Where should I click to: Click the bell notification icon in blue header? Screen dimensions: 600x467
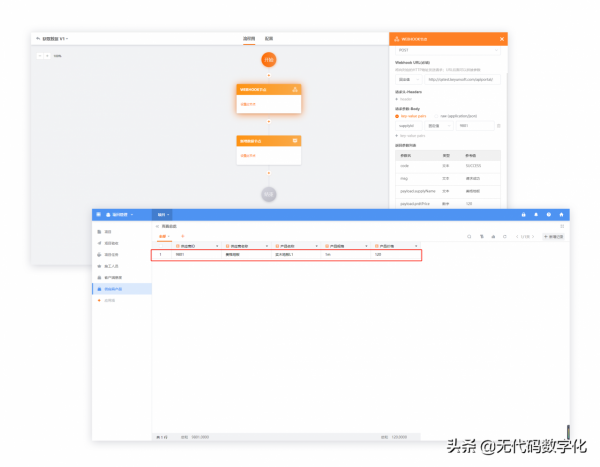click(x=536, y=214)
